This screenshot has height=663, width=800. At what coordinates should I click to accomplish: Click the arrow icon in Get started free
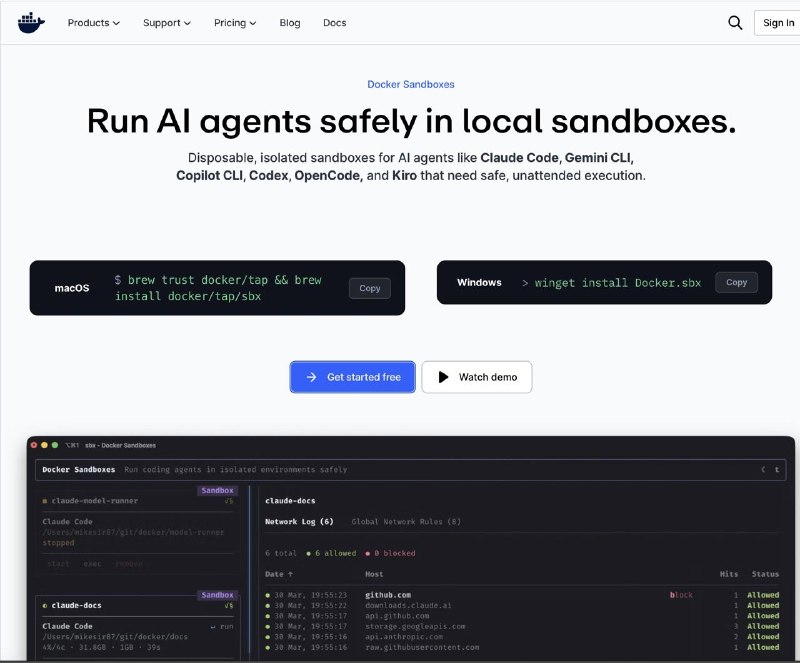(x=311, y=377)
